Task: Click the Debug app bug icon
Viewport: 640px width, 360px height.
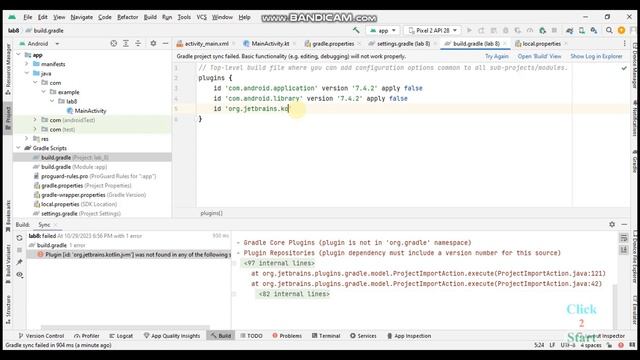Action: 506,31
